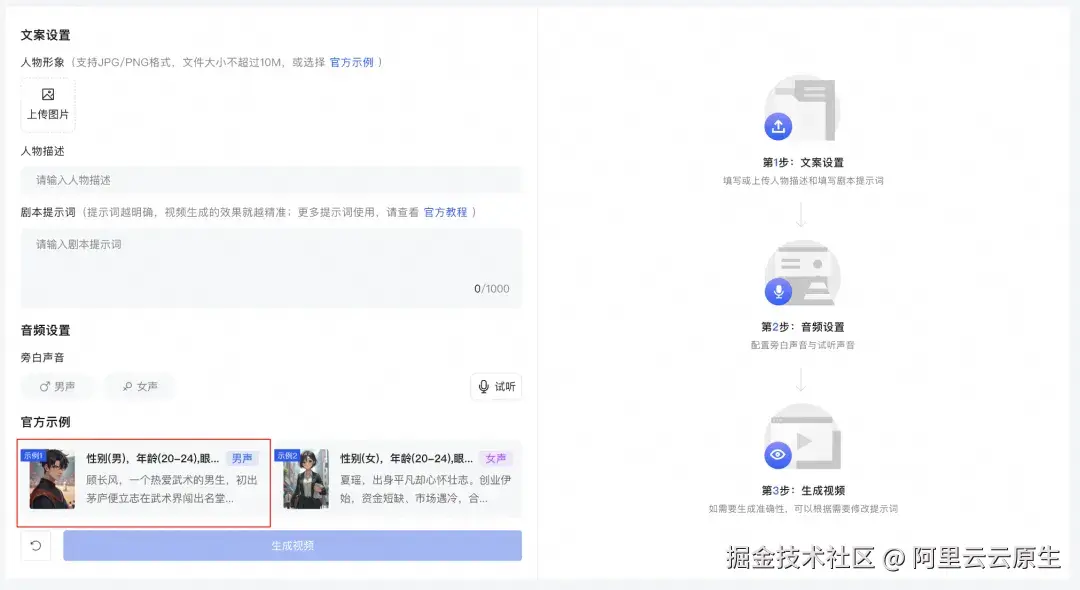This screenshot has height=590, width=1080.
Task: Click the 请输入人物描述 input field
Action: (x=270, y=179)
